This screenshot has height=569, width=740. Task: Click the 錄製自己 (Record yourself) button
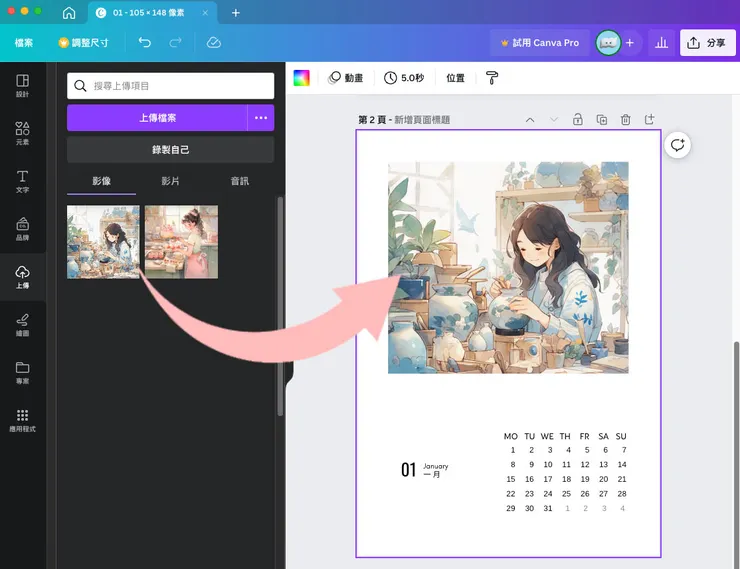coord(170,150)
